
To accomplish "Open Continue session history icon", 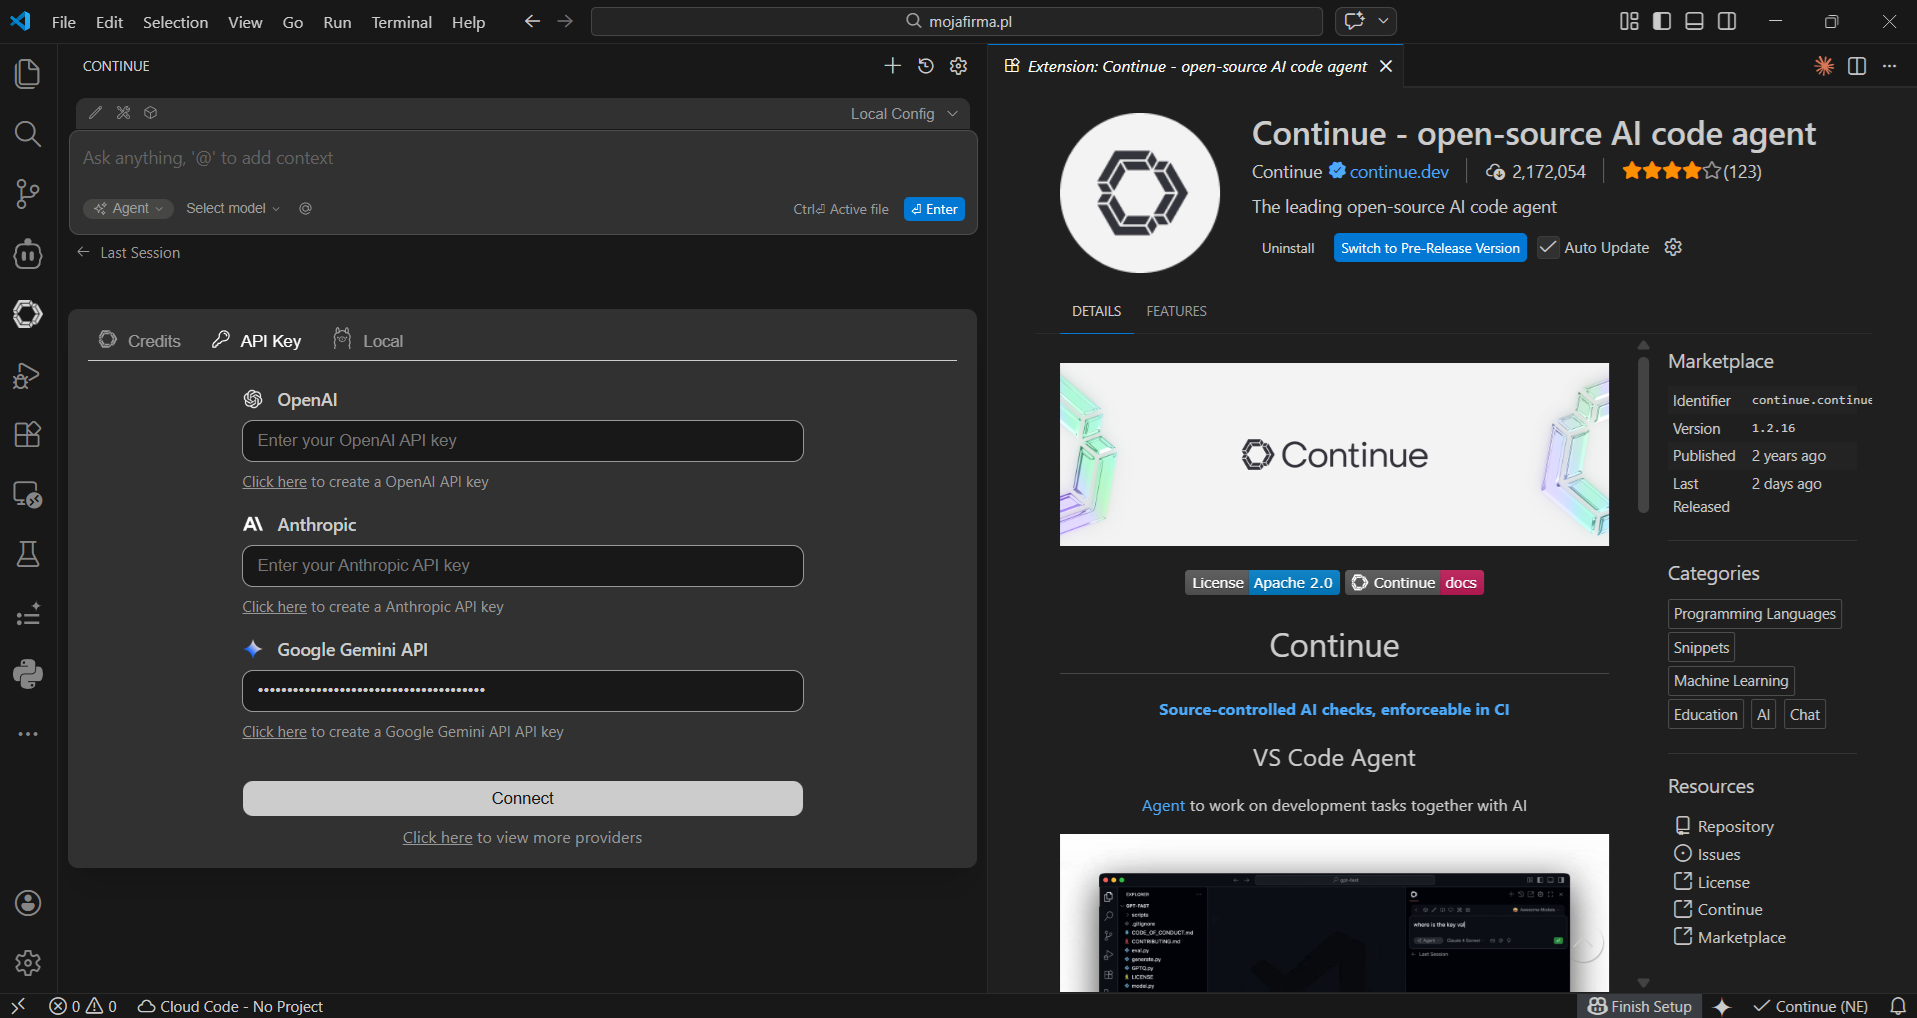I will click(925, 66).
